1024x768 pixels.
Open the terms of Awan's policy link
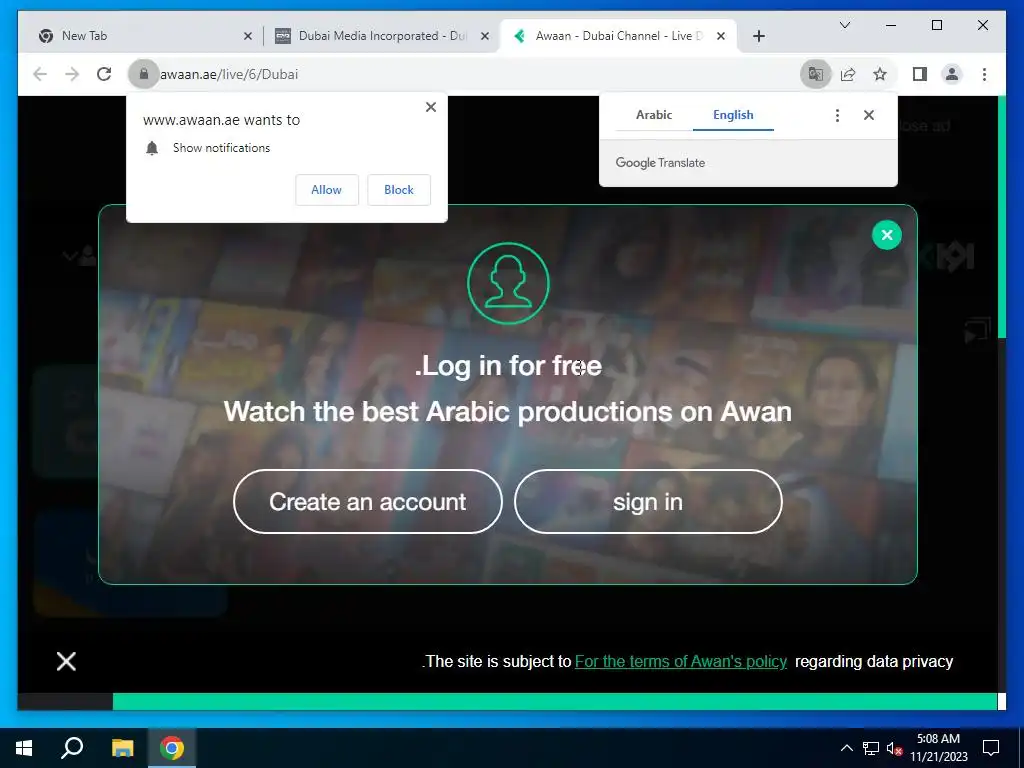pos(680,662)
